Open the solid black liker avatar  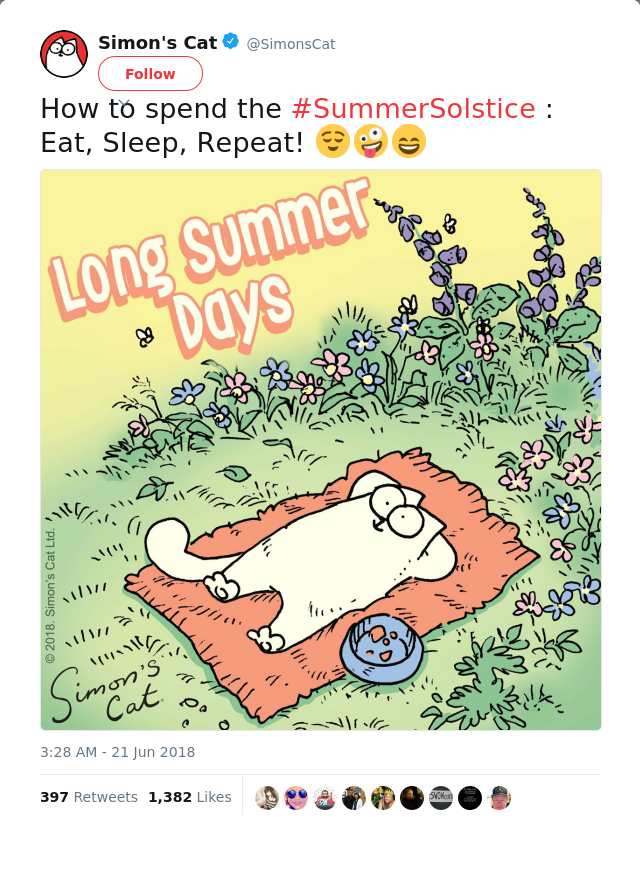click(x=470, y=798)
